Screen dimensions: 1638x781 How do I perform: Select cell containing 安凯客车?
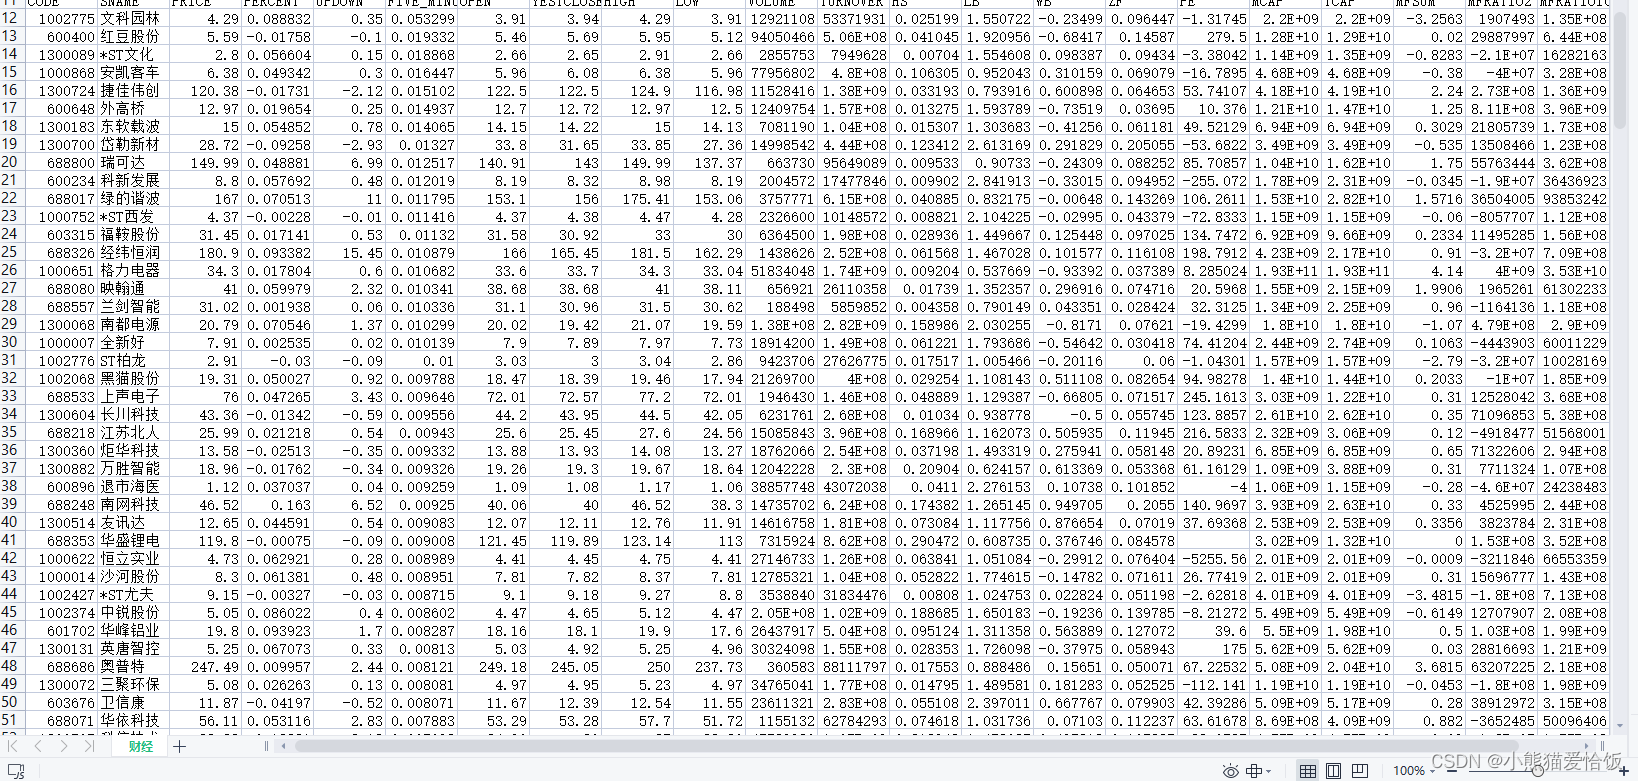133,72
